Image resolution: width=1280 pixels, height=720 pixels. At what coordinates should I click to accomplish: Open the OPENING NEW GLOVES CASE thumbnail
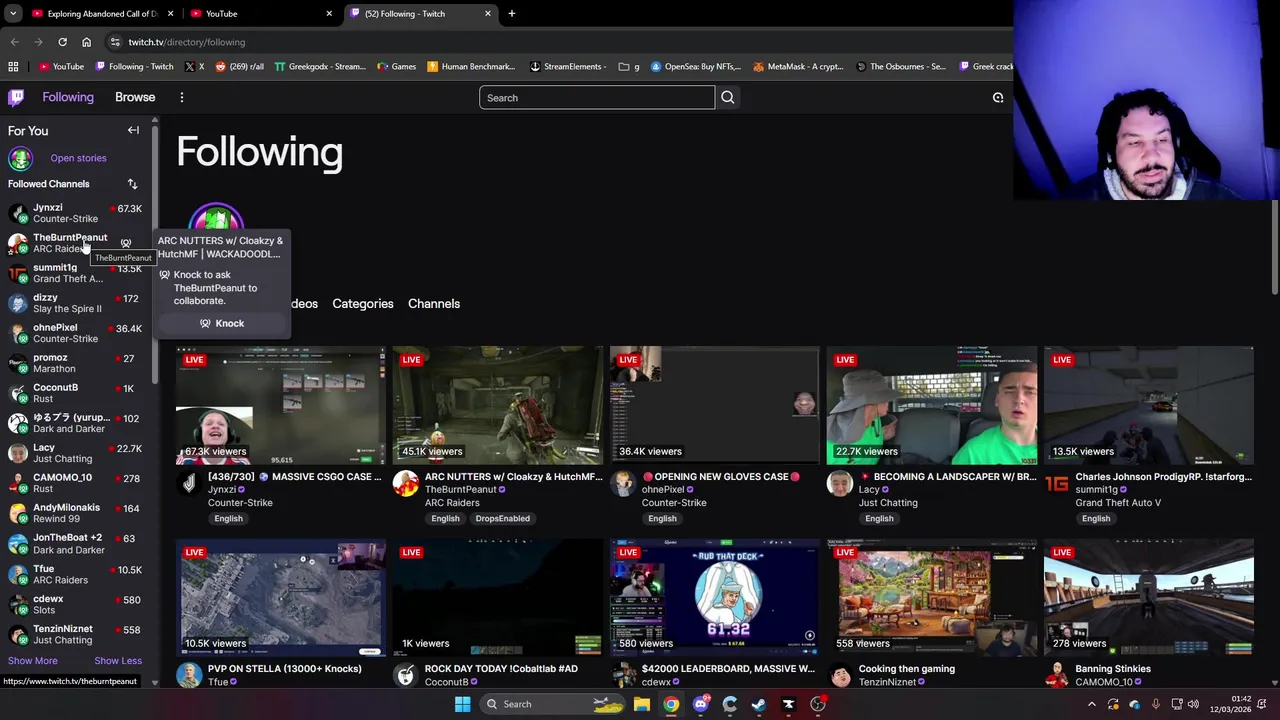click(715, 405)
